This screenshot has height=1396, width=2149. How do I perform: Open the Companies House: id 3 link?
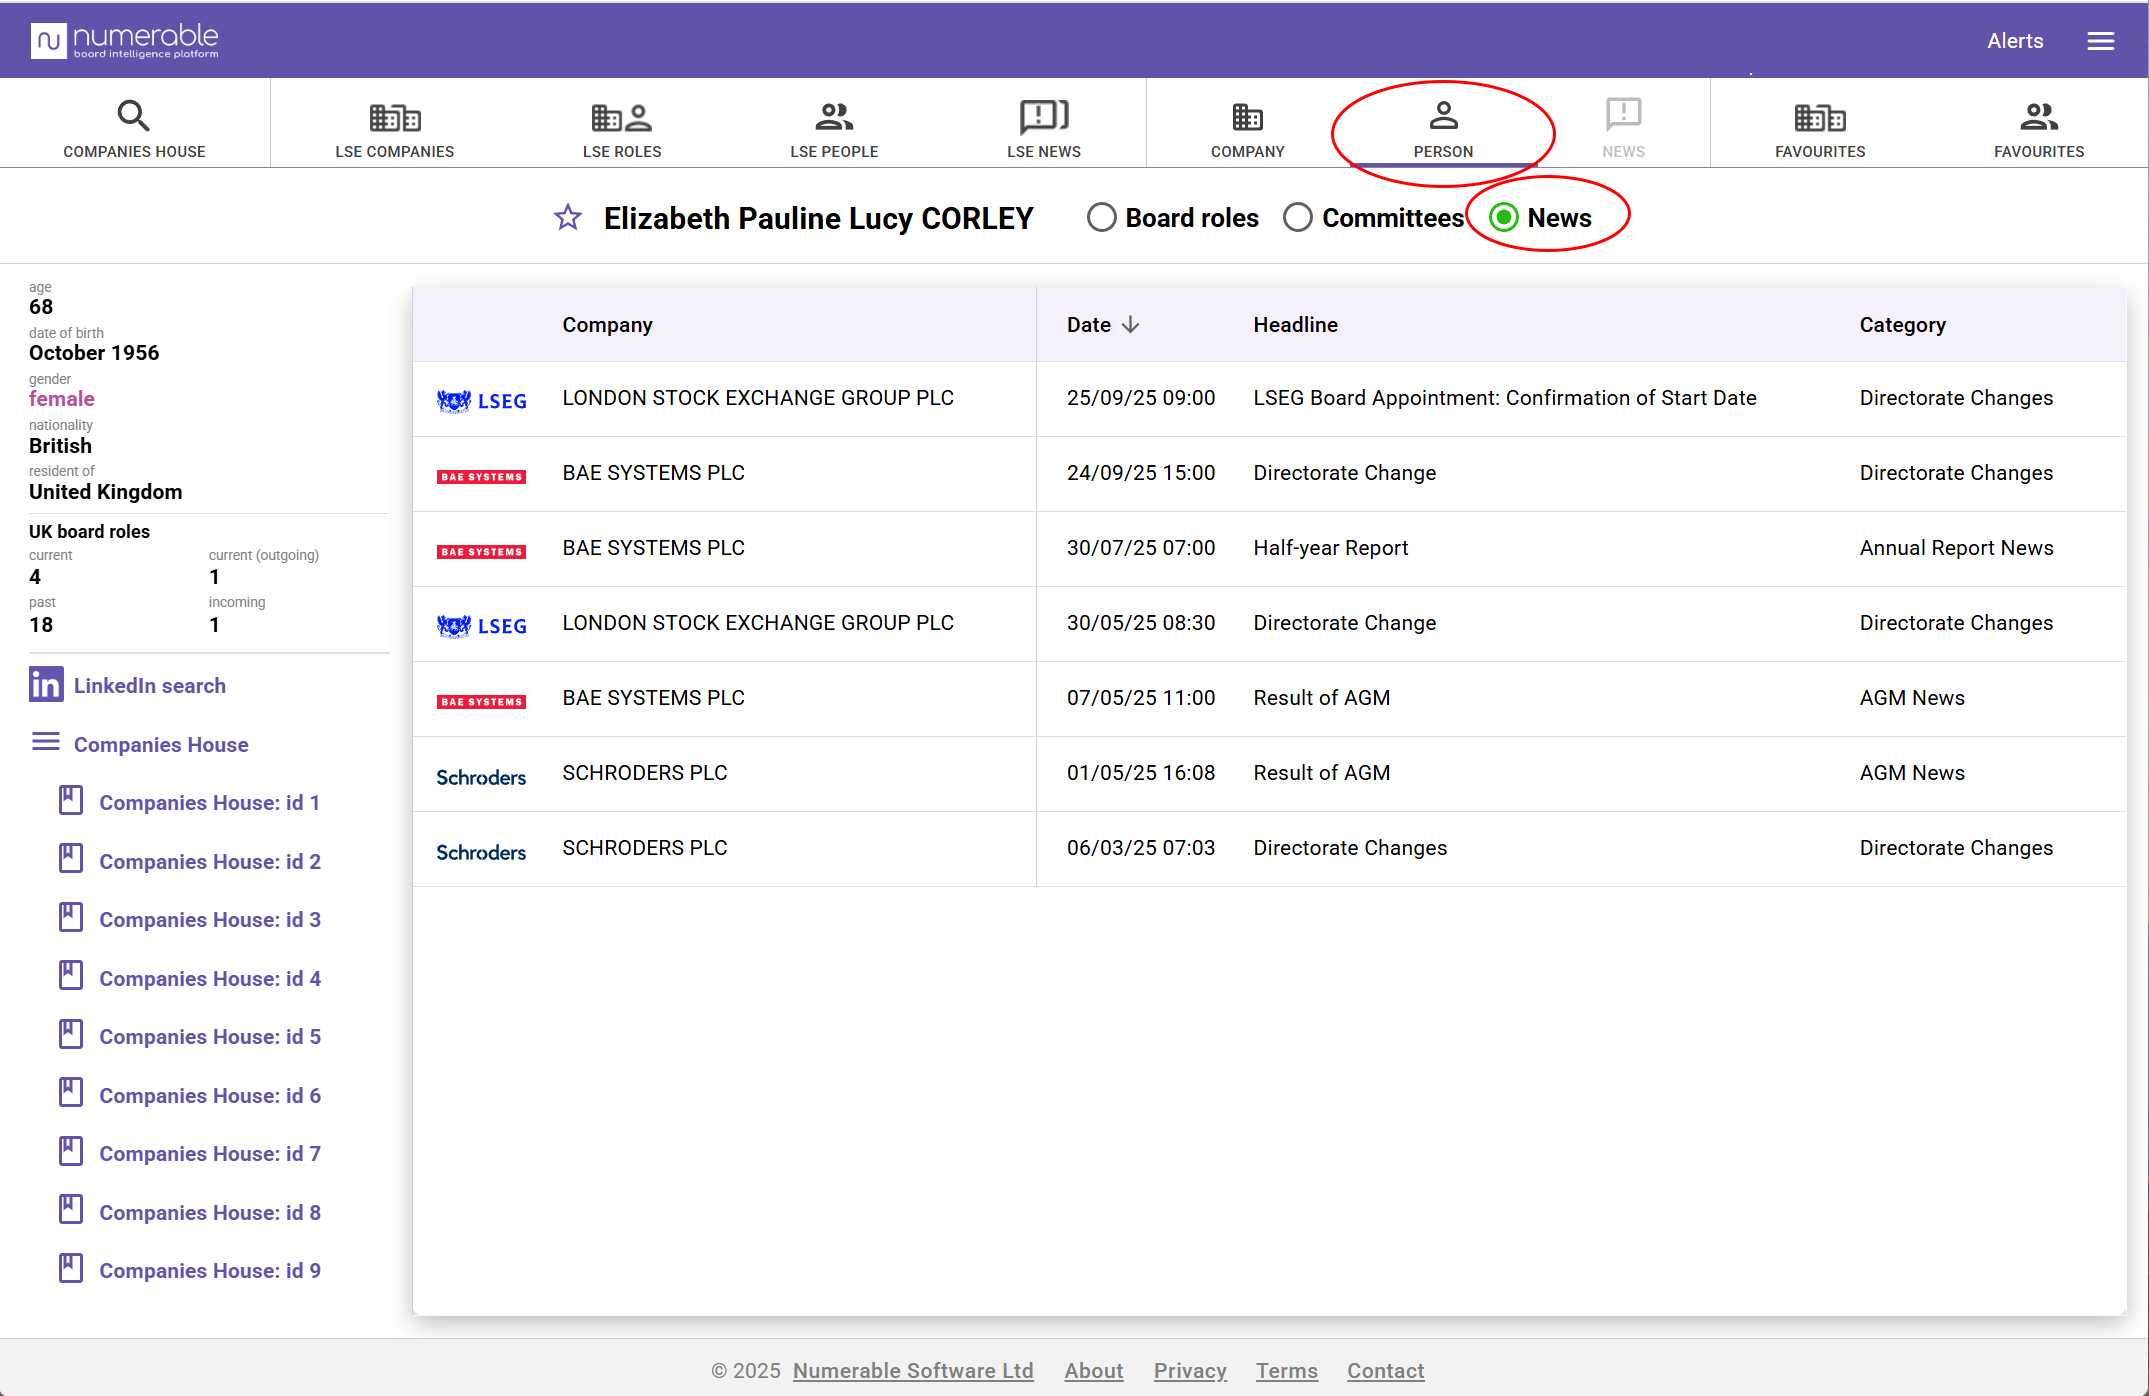209,919
